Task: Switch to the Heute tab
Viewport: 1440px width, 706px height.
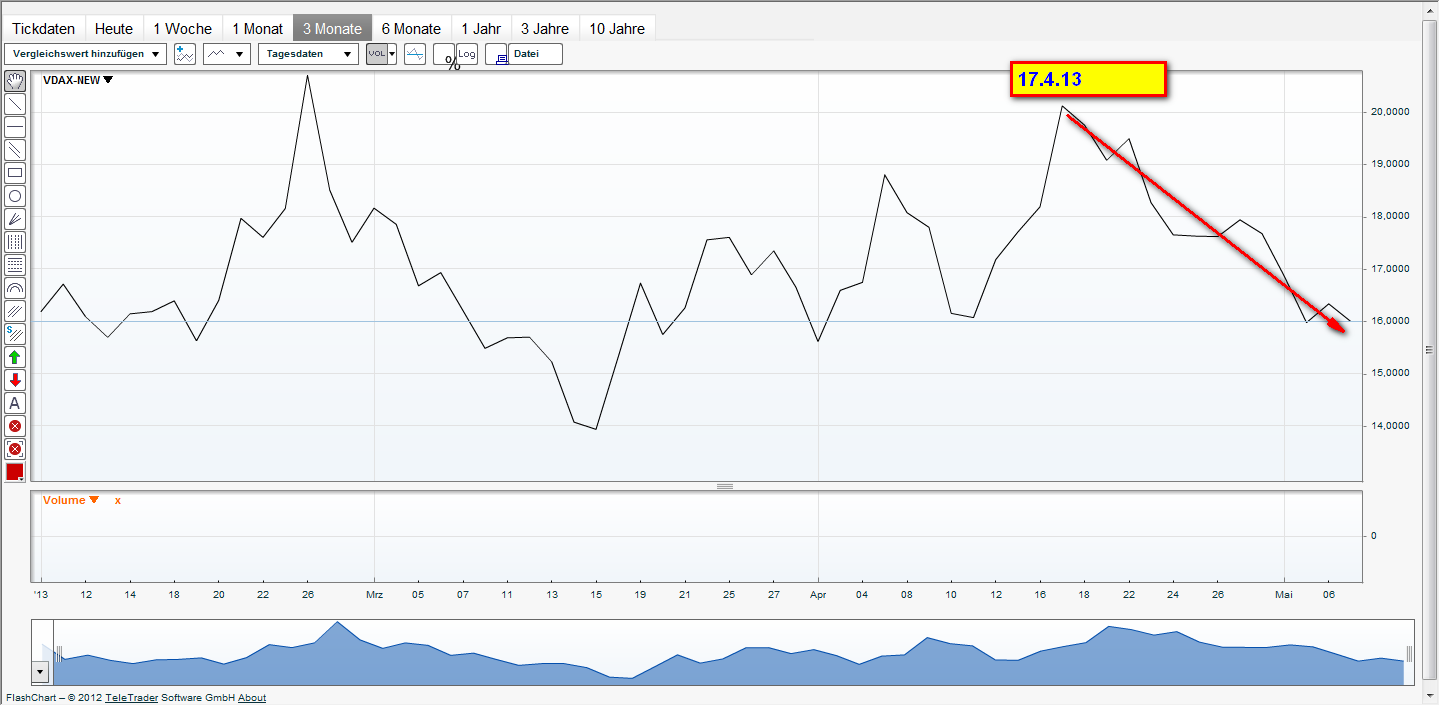Action: (114, 29)
